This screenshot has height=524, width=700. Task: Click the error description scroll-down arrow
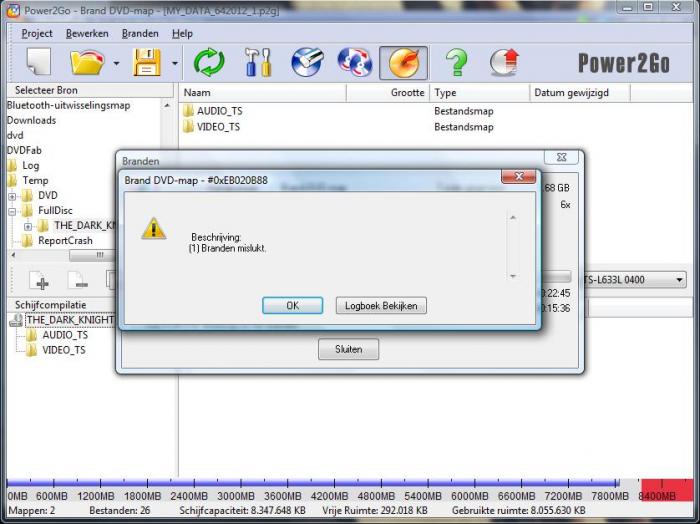513,276
